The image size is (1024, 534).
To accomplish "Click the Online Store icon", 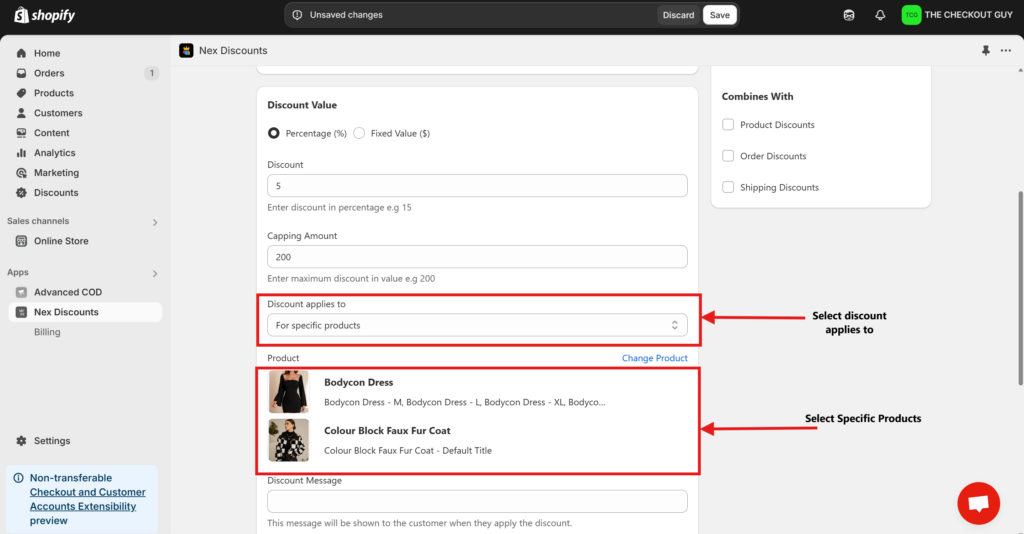I will 22,241.
